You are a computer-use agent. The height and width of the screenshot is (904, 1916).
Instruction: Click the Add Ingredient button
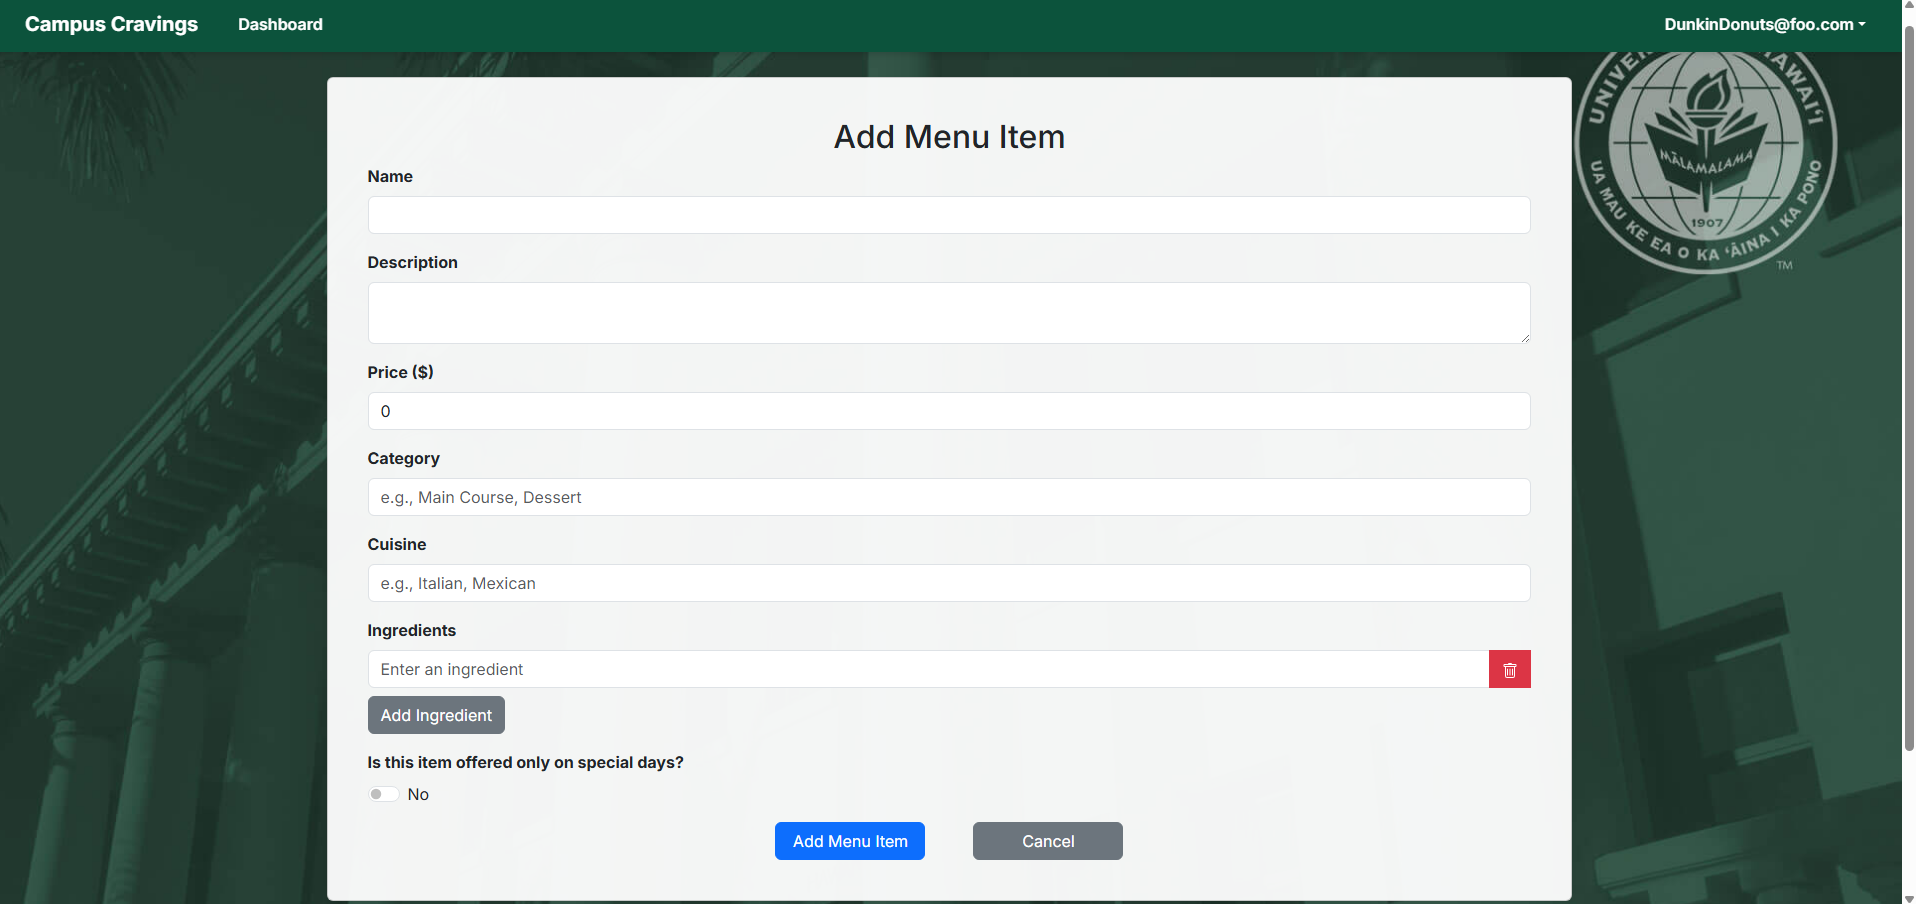pyautogui.click(x=436, y=715)
